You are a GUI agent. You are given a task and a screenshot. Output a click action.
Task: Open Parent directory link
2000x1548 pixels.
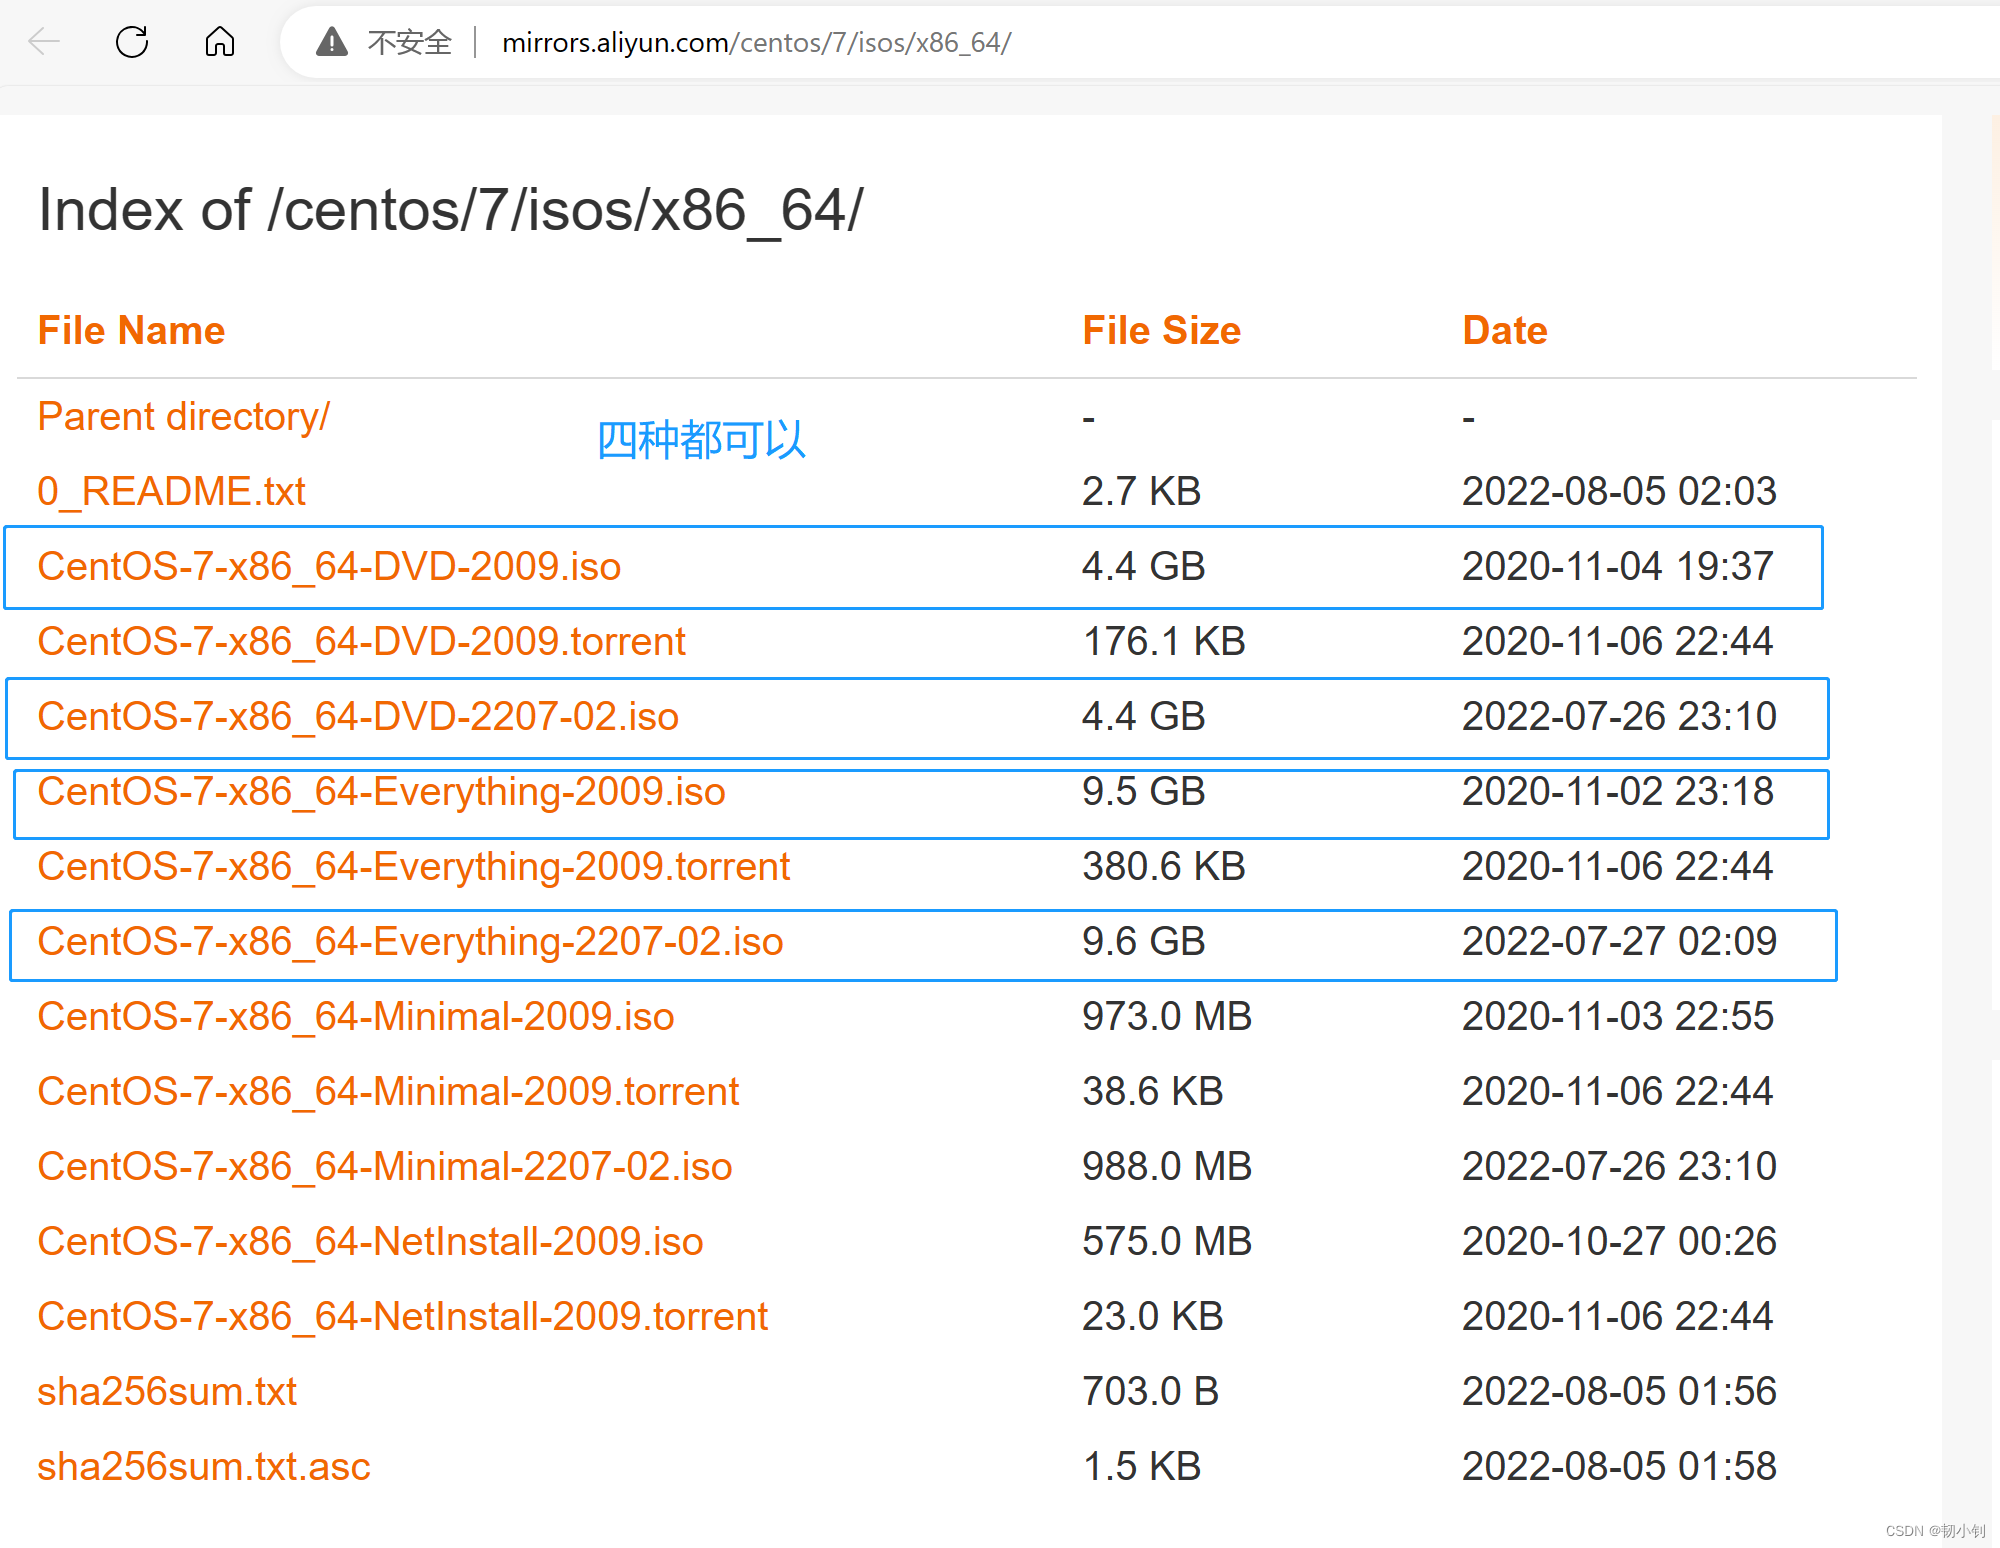(183, 416)
